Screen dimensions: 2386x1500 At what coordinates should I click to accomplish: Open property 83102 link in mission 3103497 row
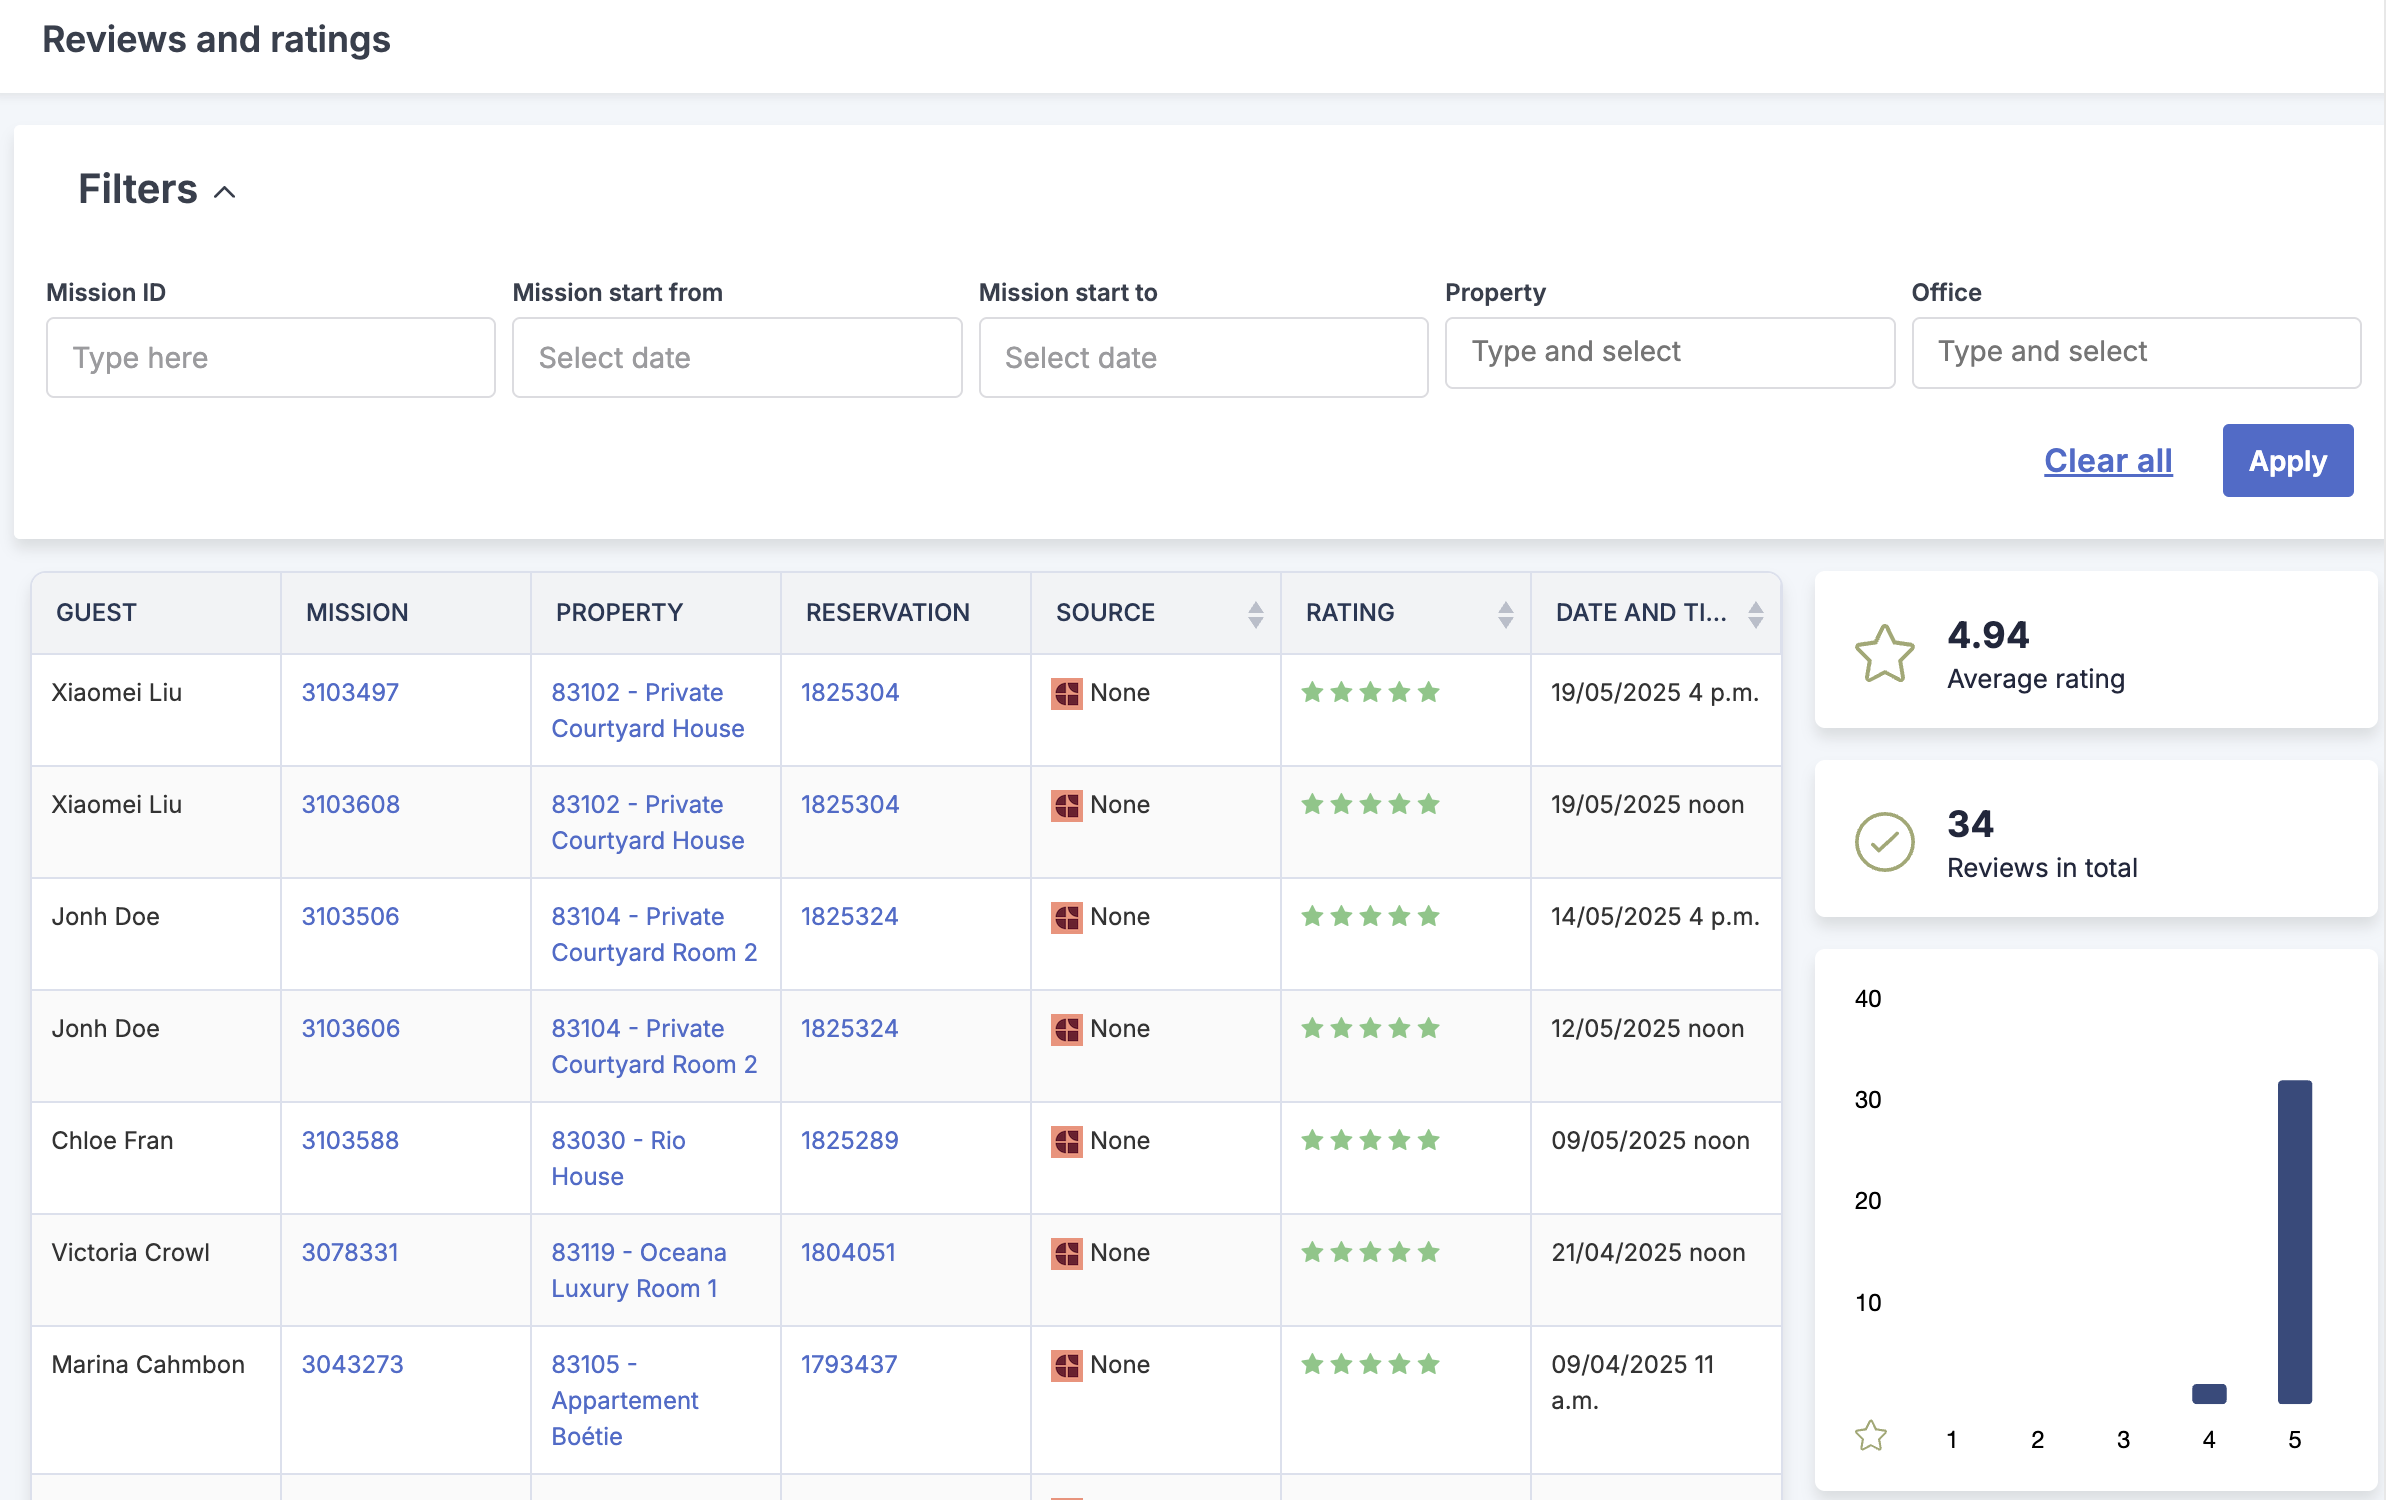[648, 710]
